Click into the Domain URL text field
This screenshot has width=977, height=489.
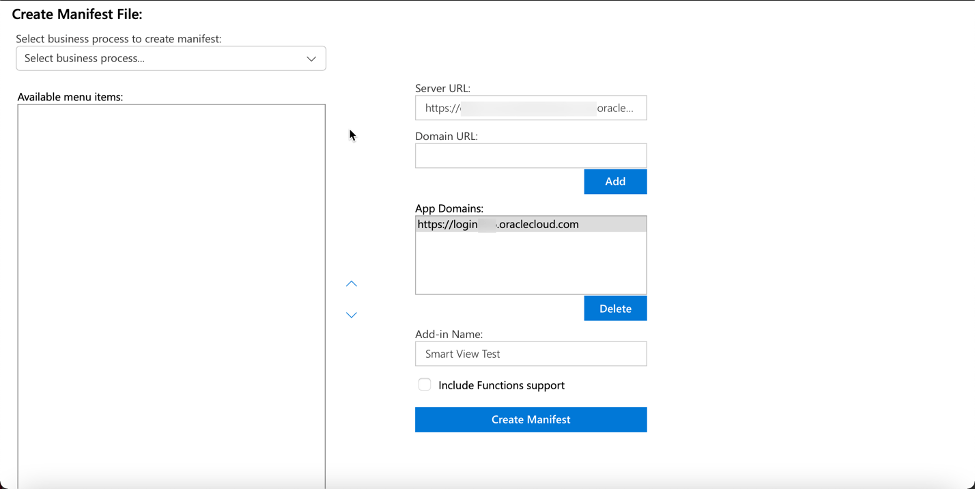(x=530, y=156)
